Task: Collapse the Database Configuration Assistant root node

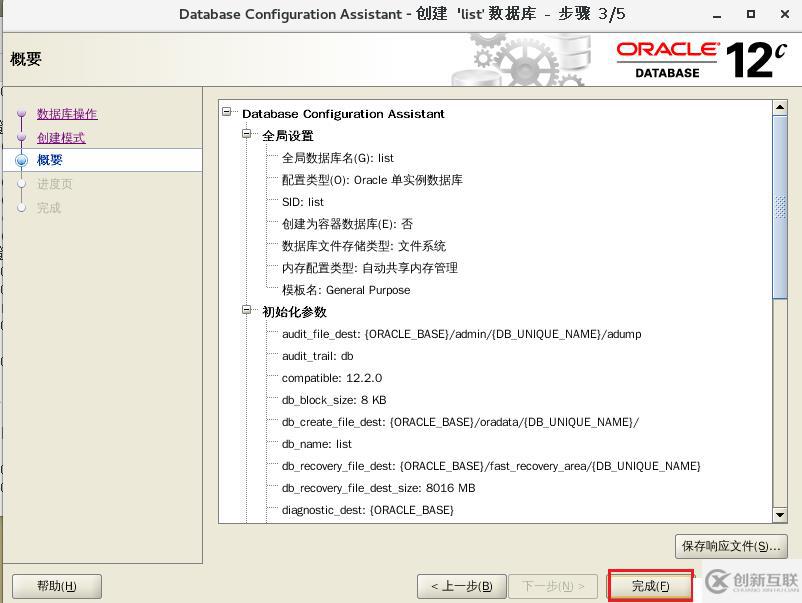Action: 227,111
